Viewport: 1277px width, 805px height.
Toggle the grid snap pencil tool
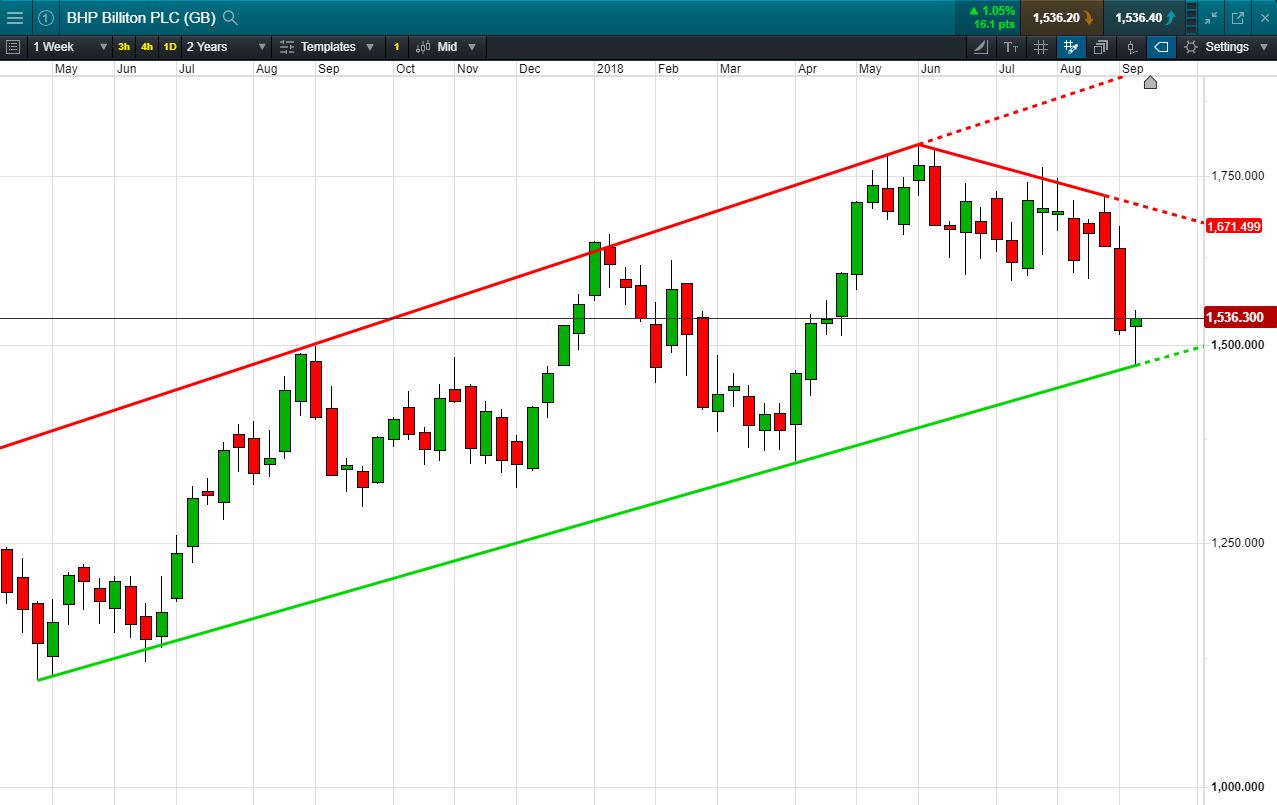(1071, 47)
